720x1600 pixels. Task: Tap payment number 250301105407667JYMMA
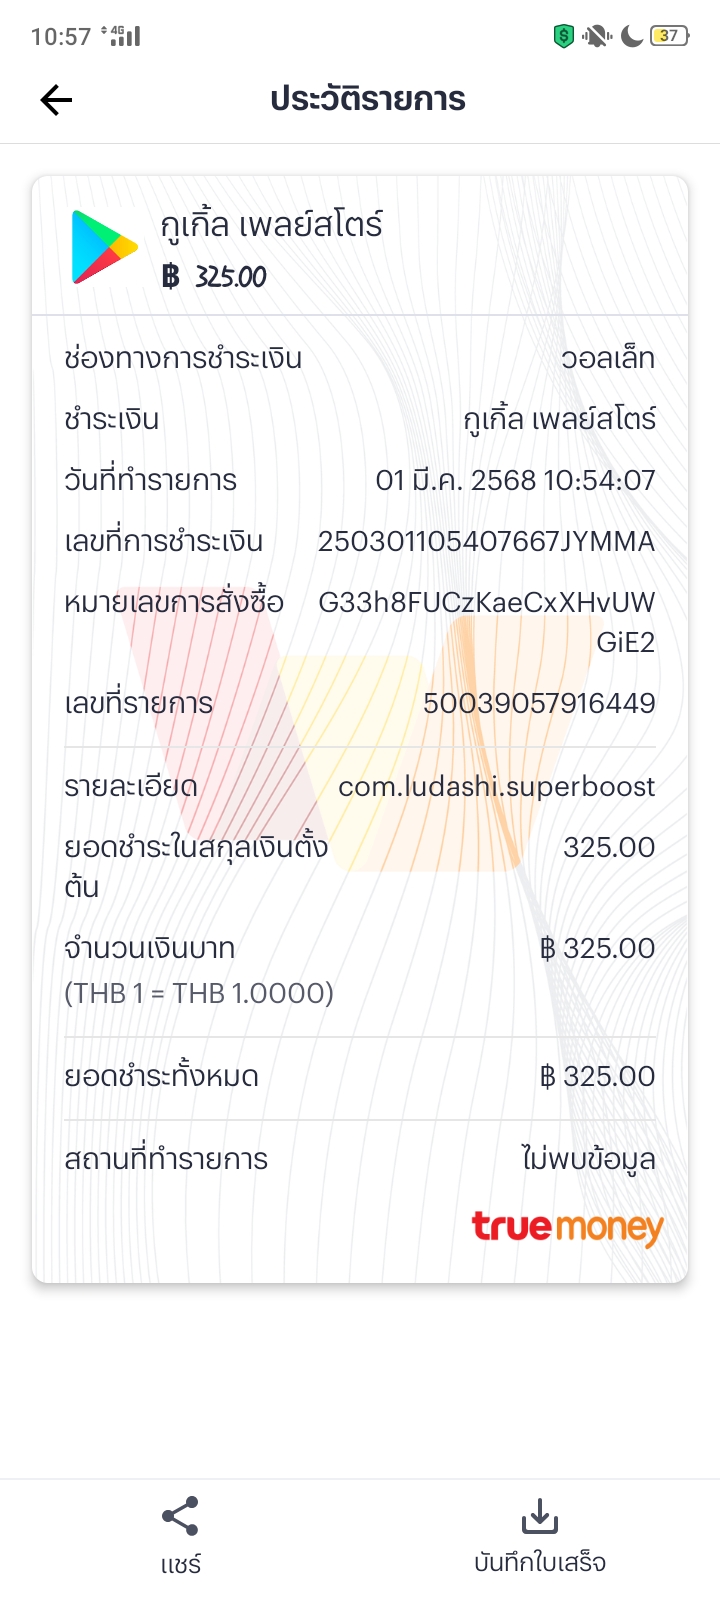click(x=486, y=541)
